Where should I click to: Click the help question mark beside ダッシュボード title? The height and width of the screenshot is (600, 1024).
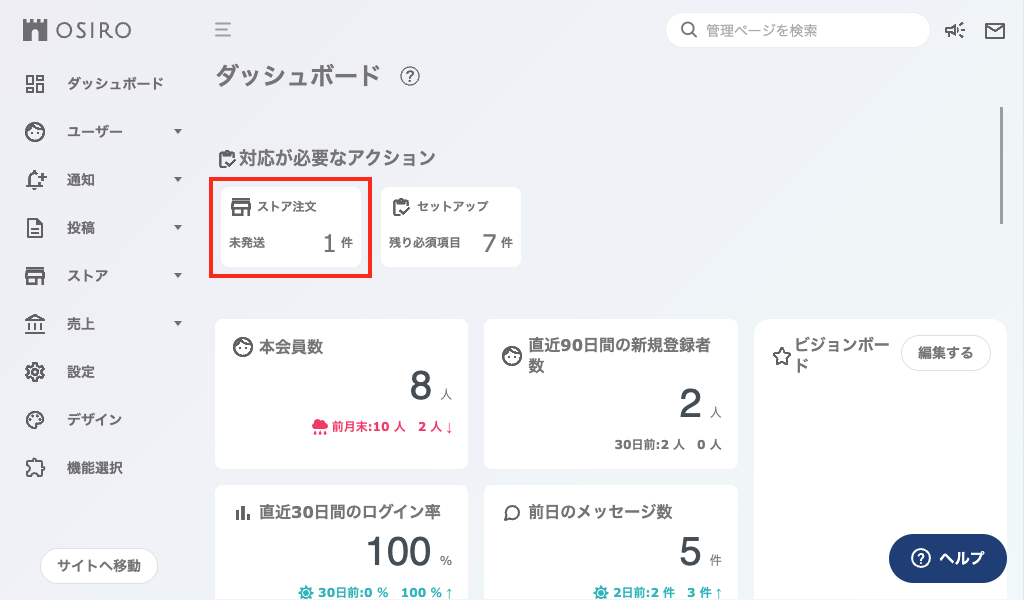[x=410, y=76]
